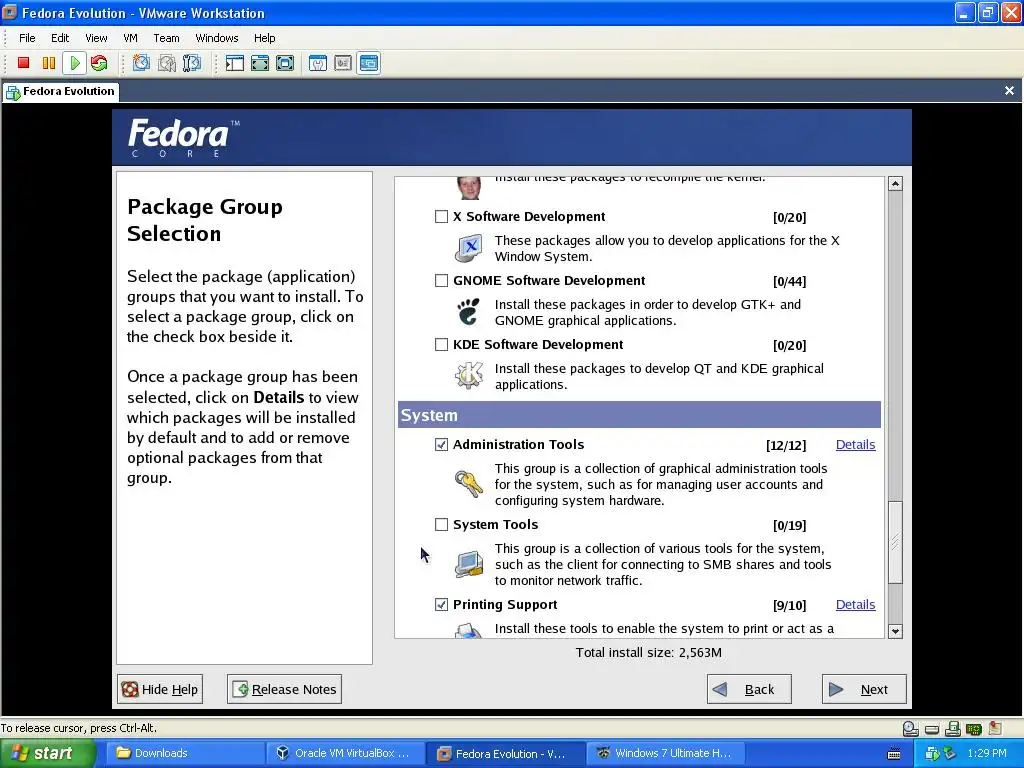Click the Hide Help button
This screenshot has width=1024, height=768.
pyautogui.click(x=160, y=689)
